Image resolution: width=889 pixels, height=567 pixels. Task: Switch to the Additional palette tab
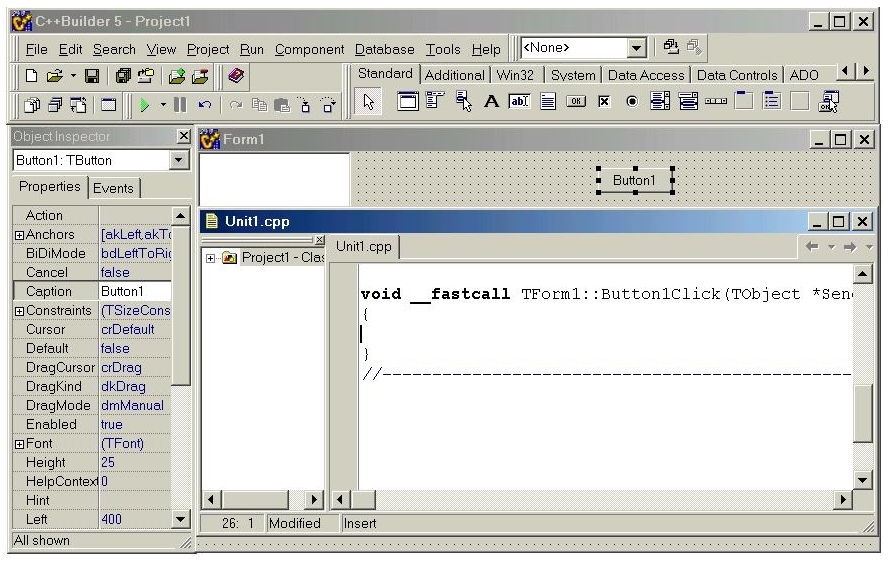tap(454, 75)
